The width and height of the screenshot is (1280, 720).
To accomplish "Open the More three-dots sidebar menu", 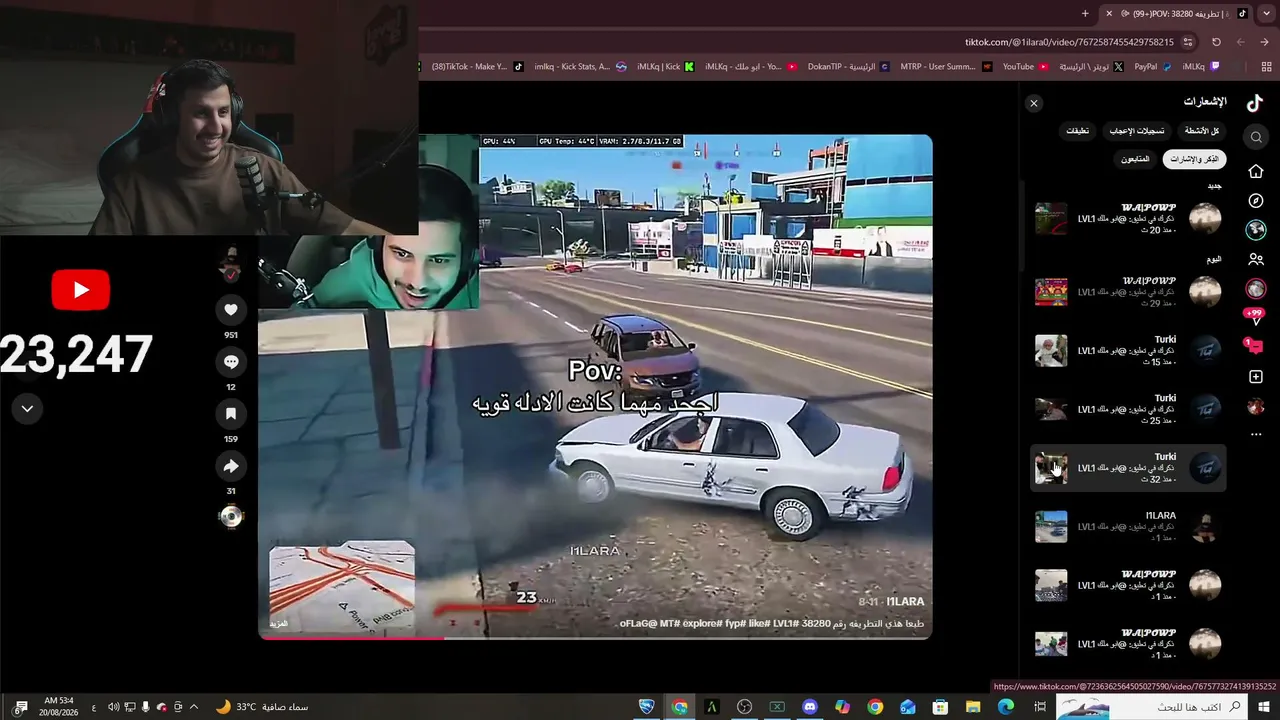I will coord(1256,435).
